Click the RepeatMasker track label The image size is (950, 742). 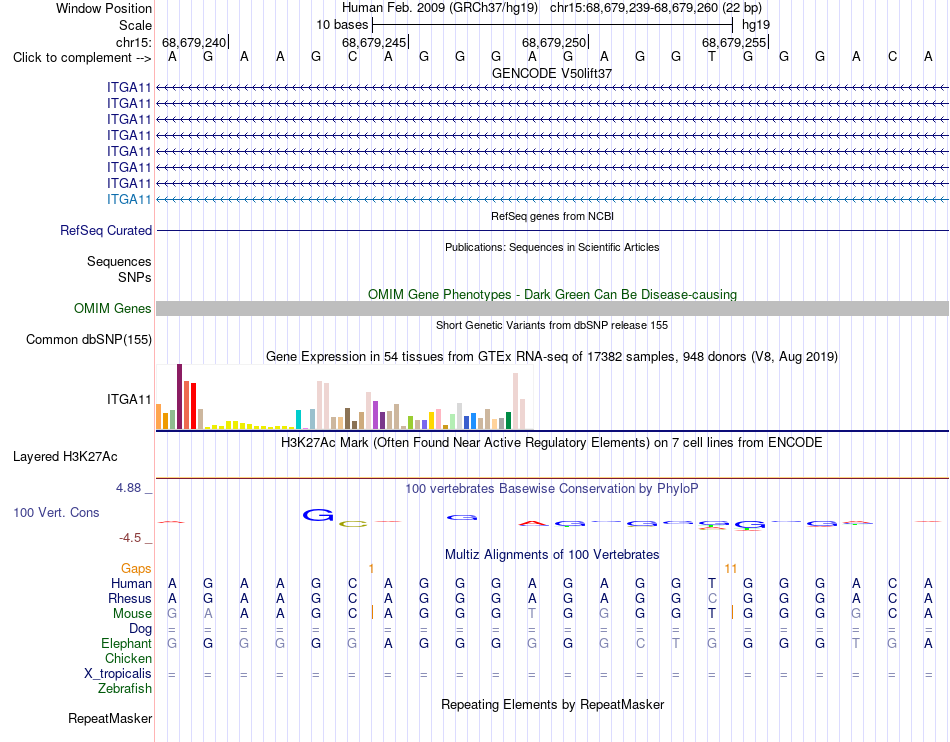click(x=110, y=718)
